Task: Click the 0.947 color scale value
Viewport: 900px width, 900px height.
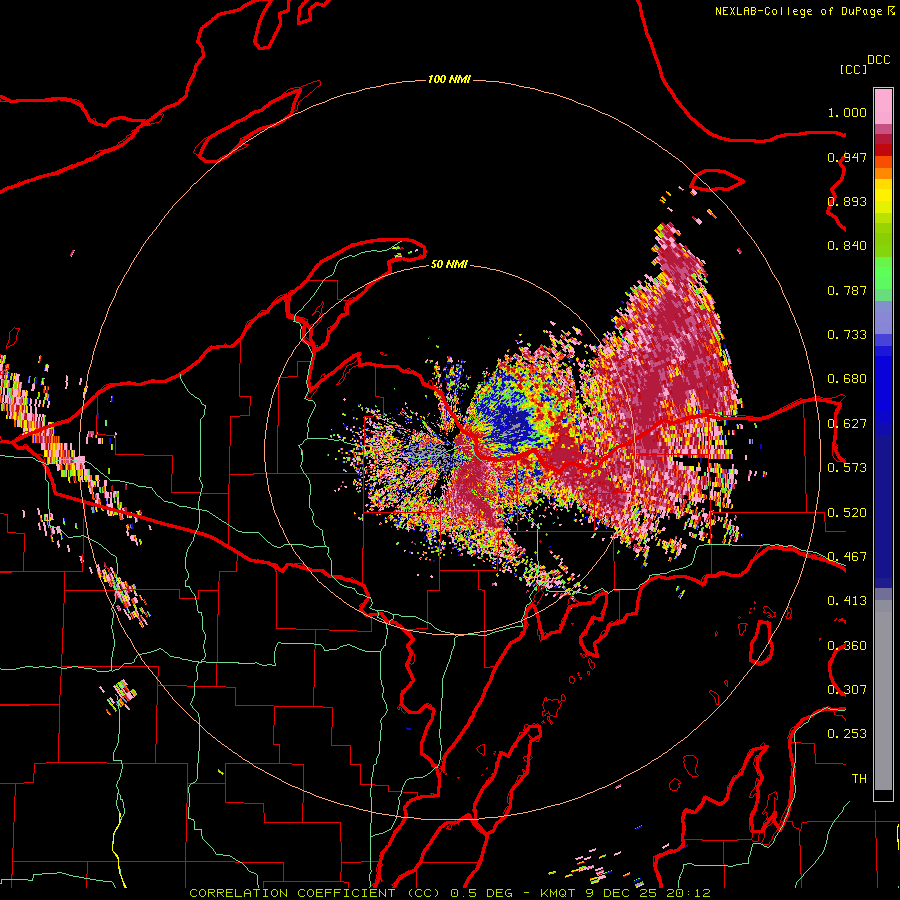Action: [847, 157]
